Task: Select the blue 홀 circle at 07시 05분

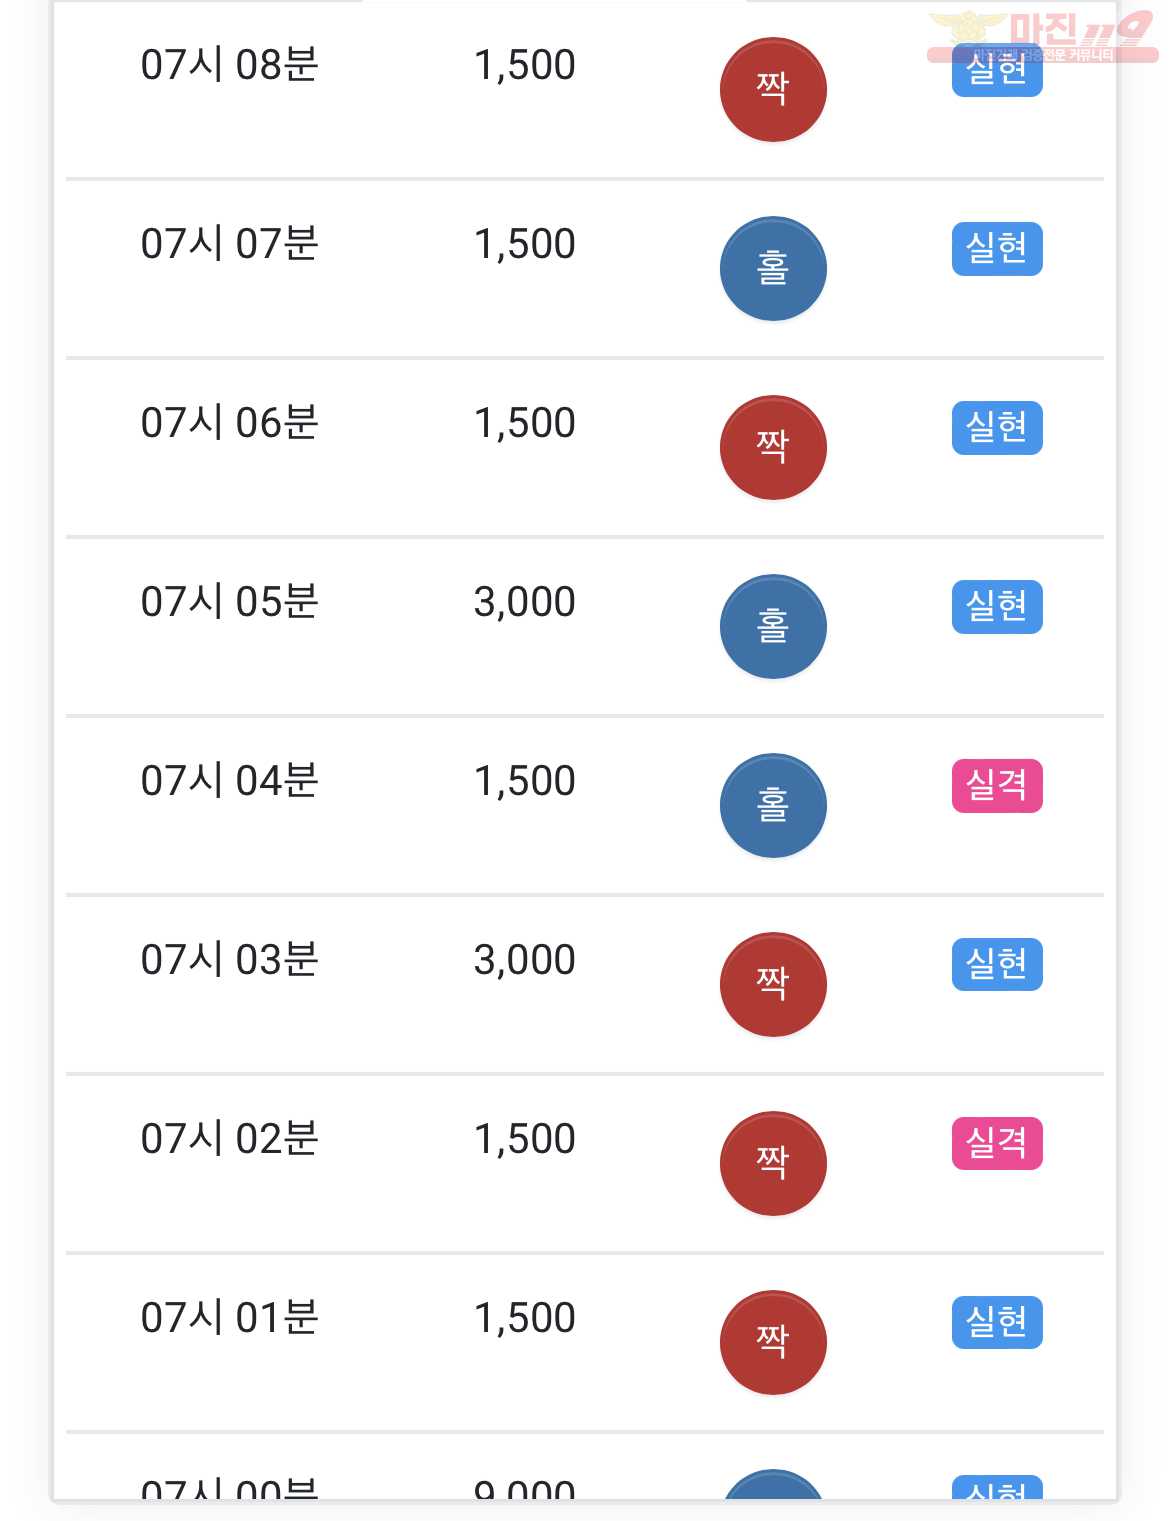Action: coord(773,626)
